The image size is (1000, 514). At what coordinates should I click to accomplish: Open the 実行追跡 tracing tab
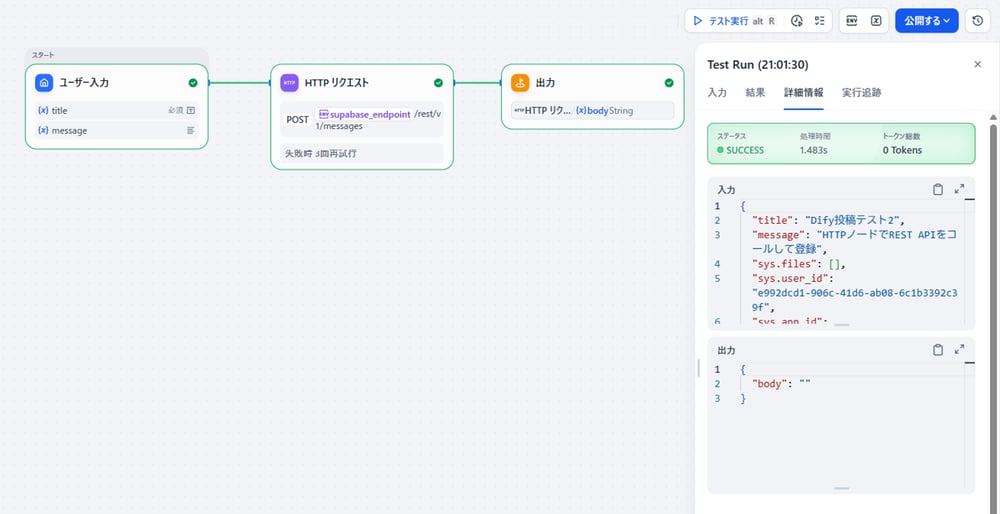click(862, 93)
